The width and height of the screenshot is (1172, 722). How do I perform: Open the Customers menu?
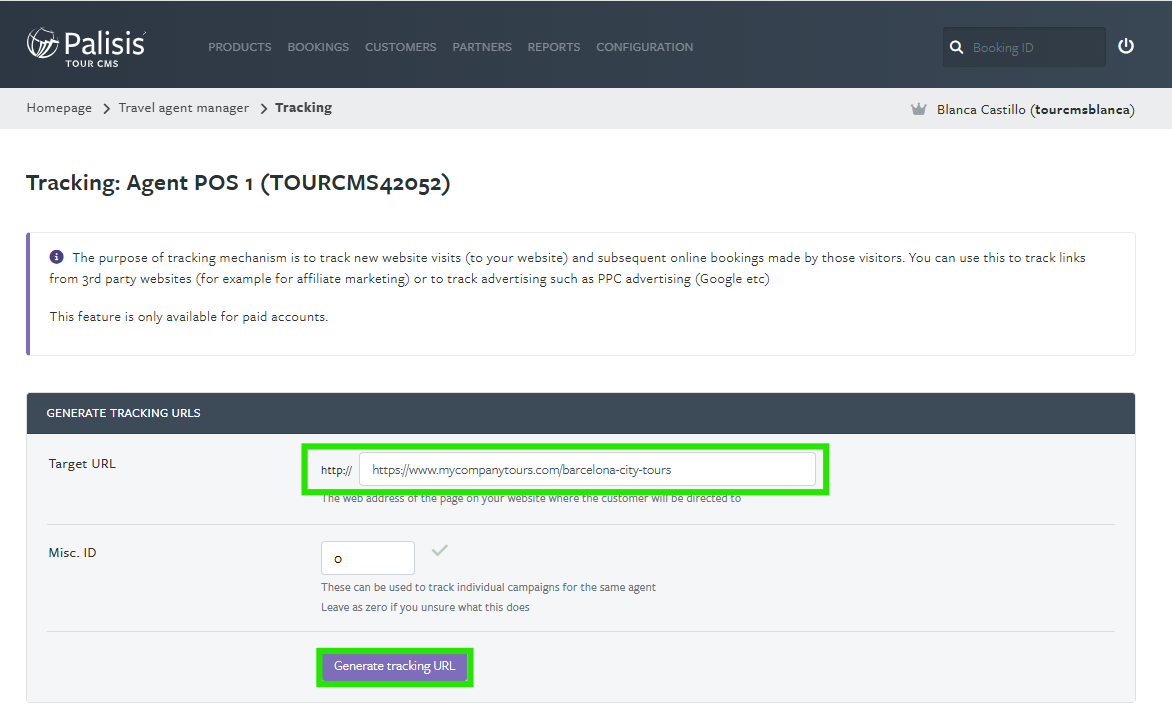(x=401, y=47)
